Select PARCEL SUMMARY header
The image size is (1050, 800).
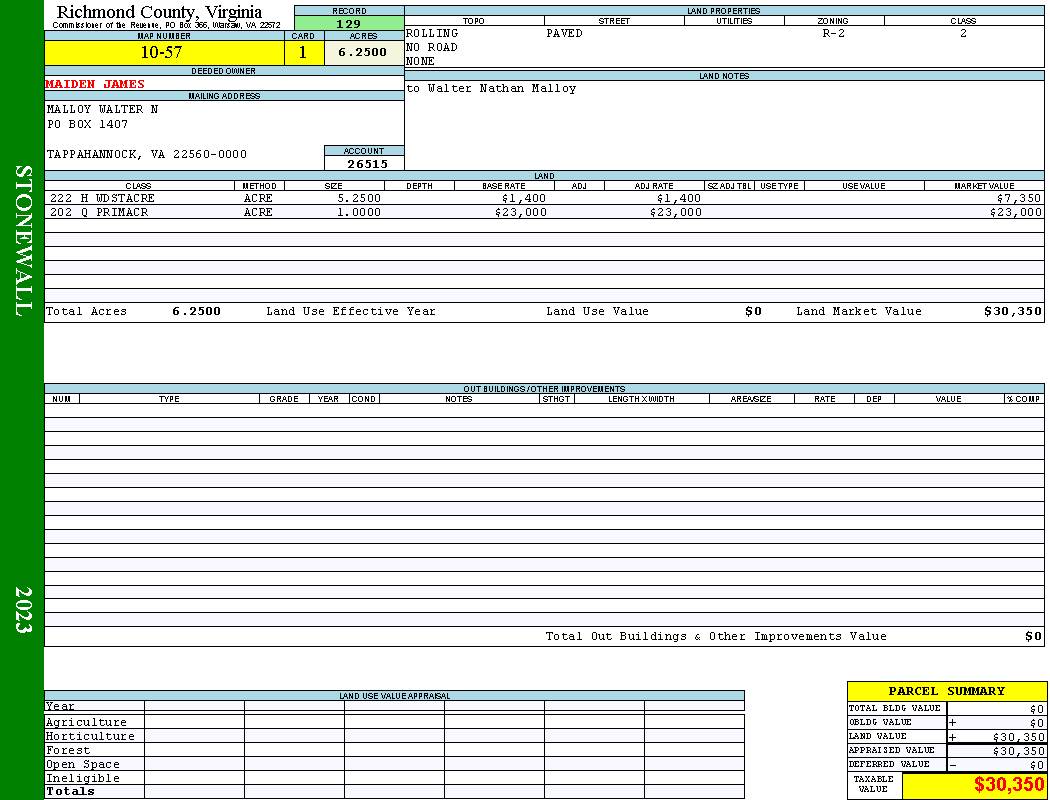pyautogui.click(x=946, y=692)
